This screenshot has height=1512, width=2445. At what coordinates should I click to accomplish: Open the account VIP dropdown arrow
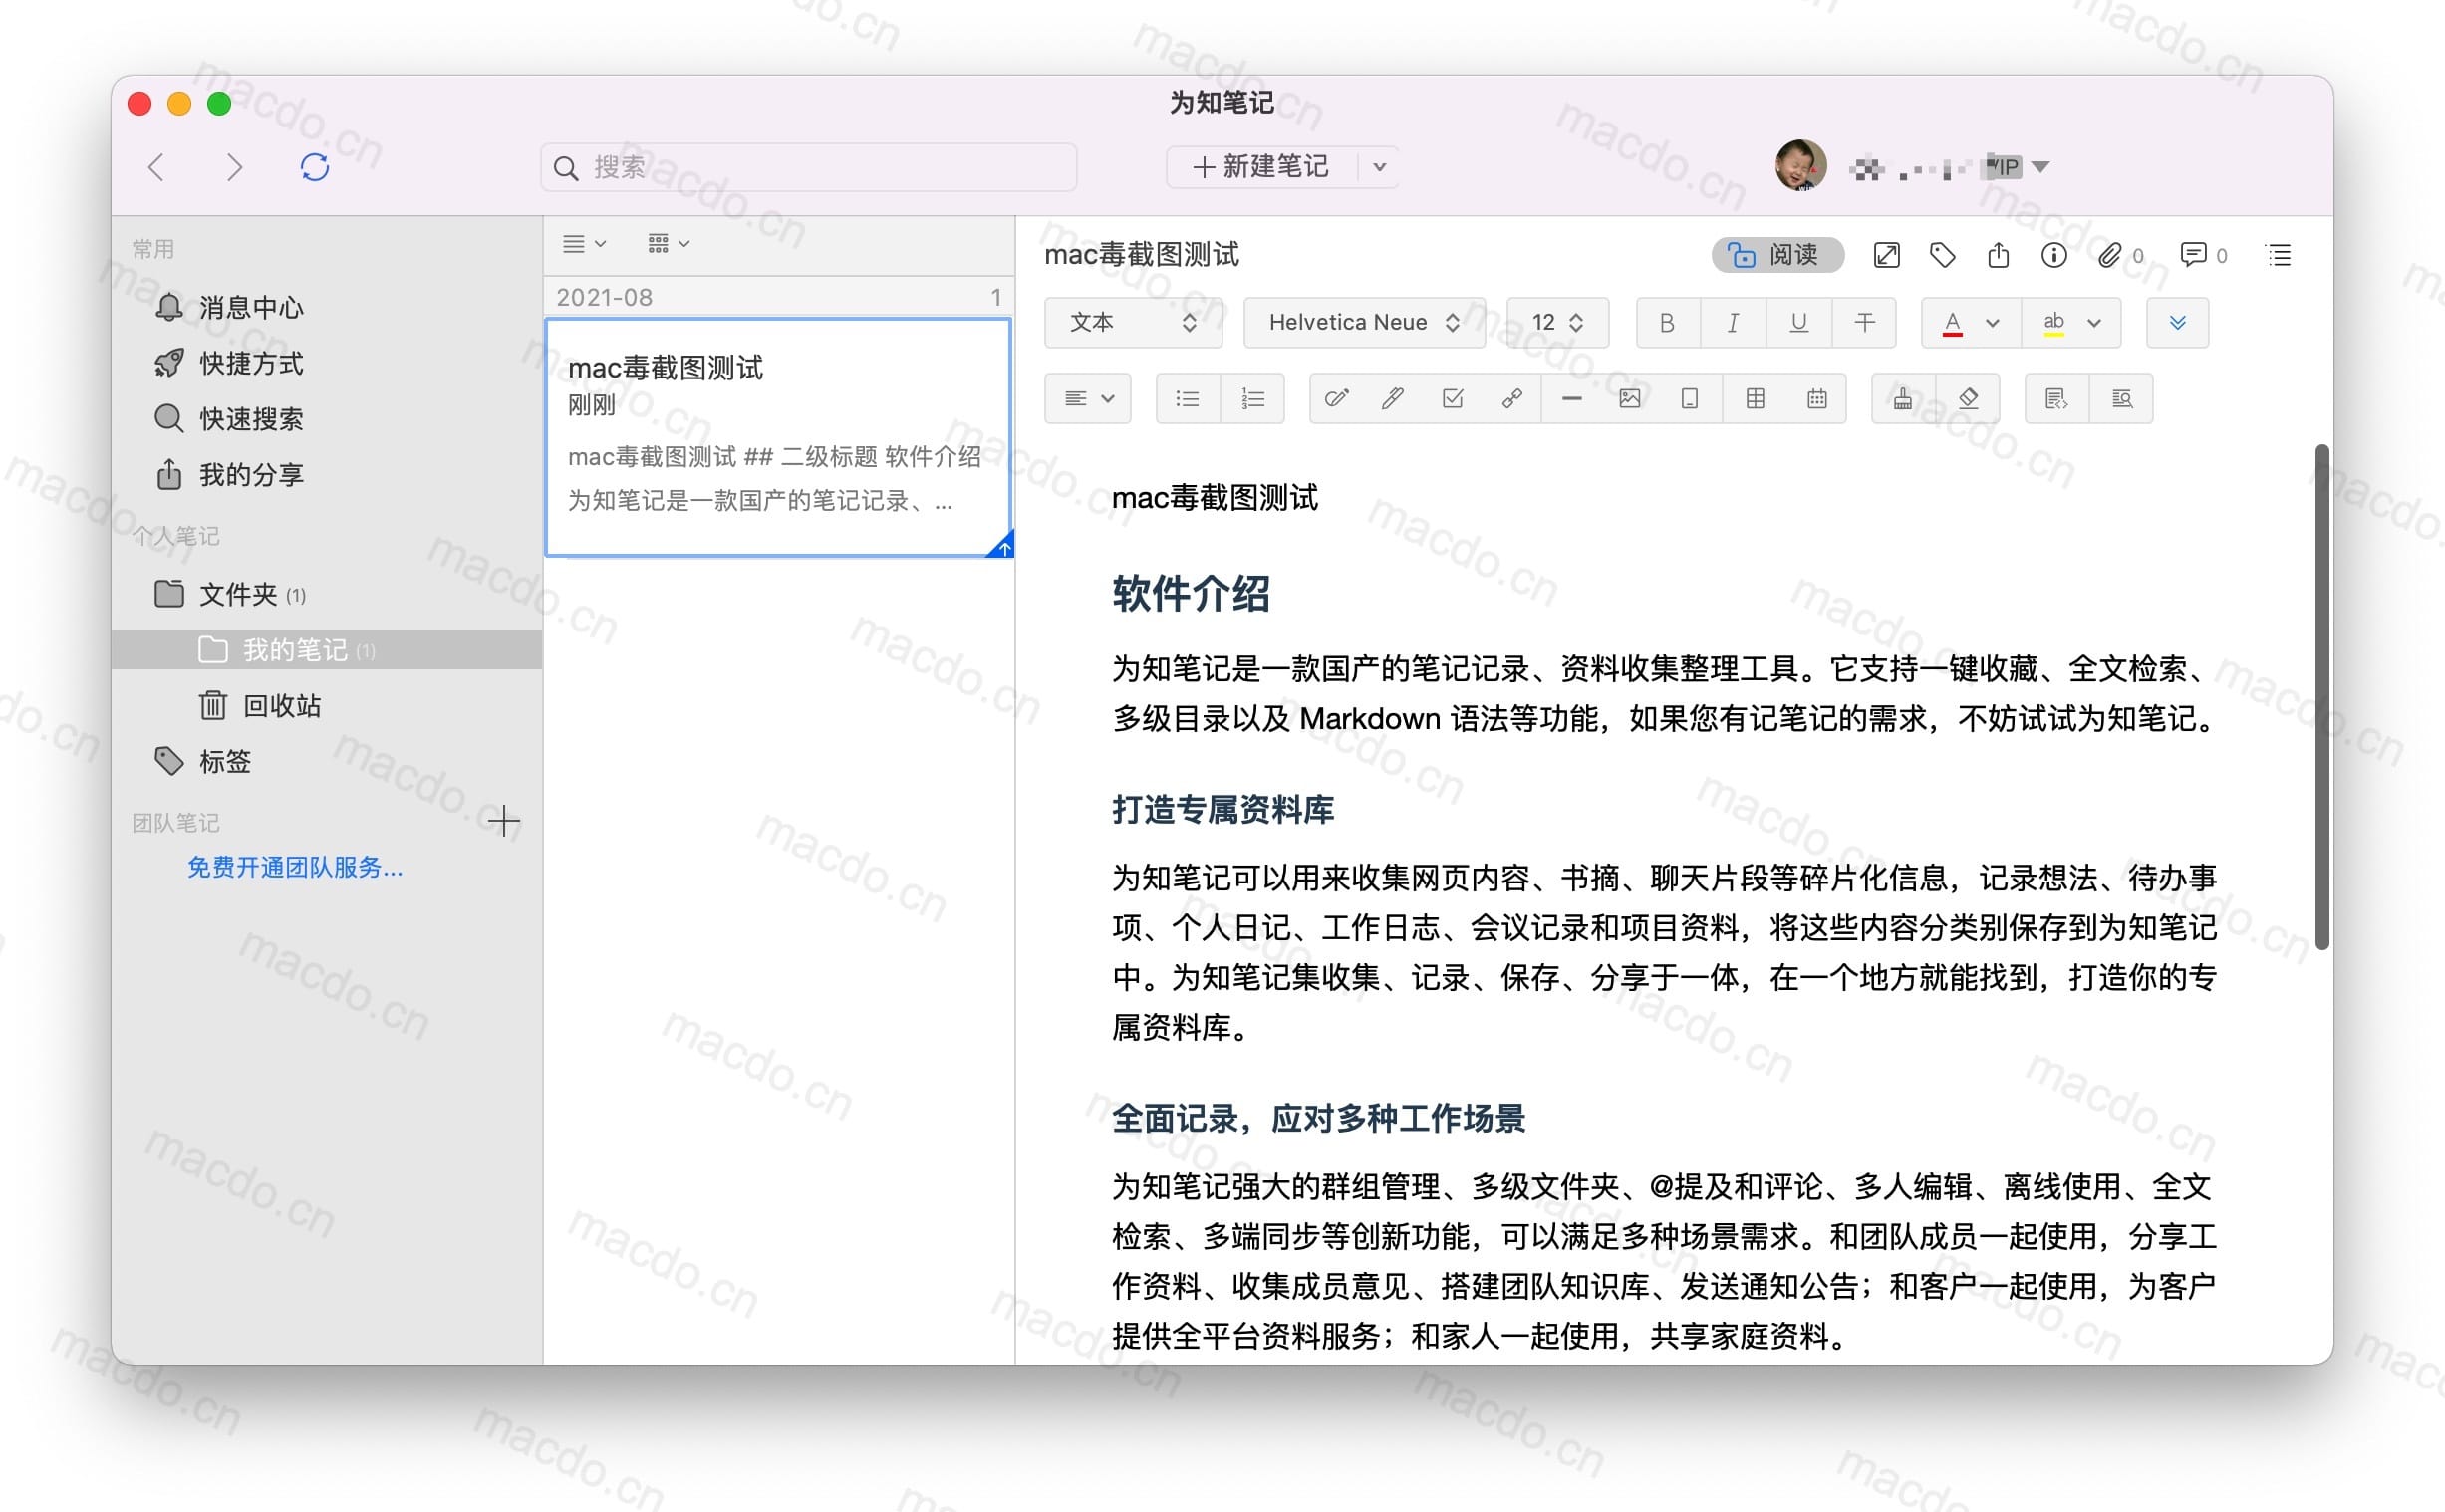click(2041, 167)
